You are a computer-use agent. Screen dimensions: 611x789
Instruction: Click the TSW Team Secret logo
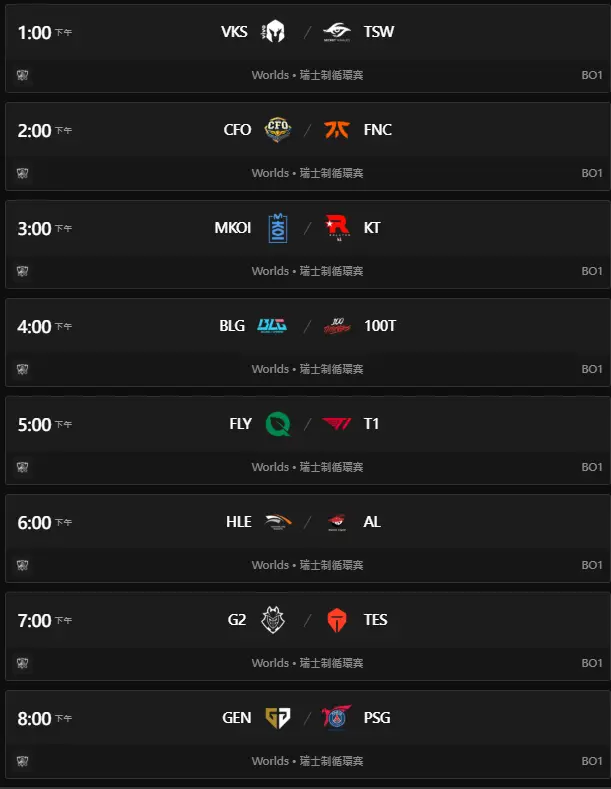coord(337,32)
